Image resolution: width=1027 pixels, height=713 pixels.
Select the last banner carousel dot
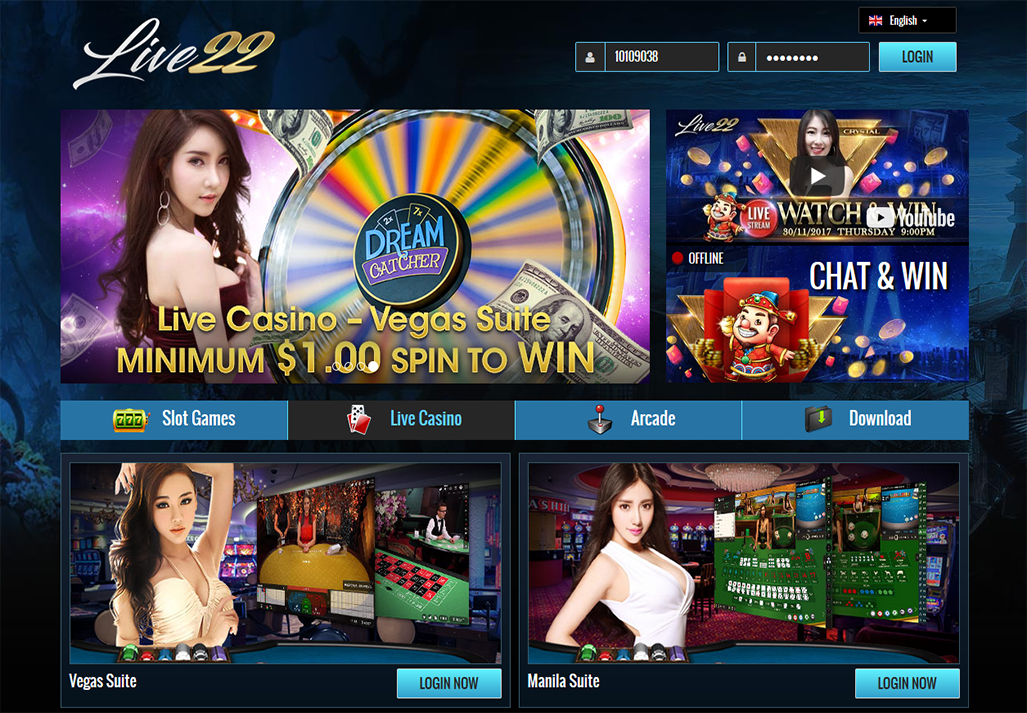pos(373,367)
